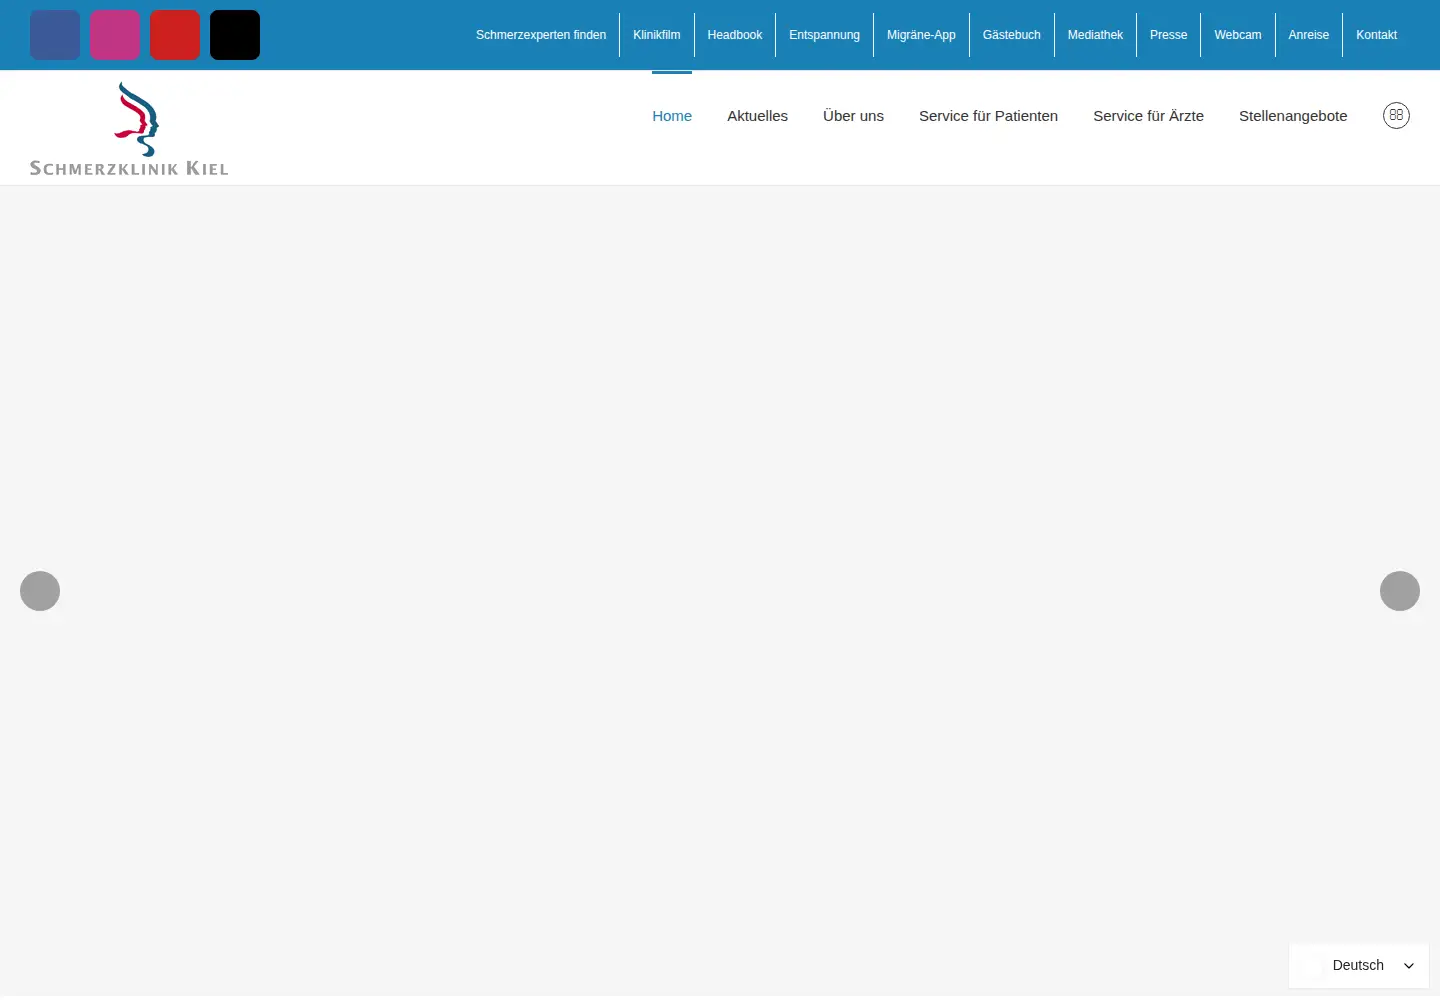Show the Anreise directions link

1309,35
